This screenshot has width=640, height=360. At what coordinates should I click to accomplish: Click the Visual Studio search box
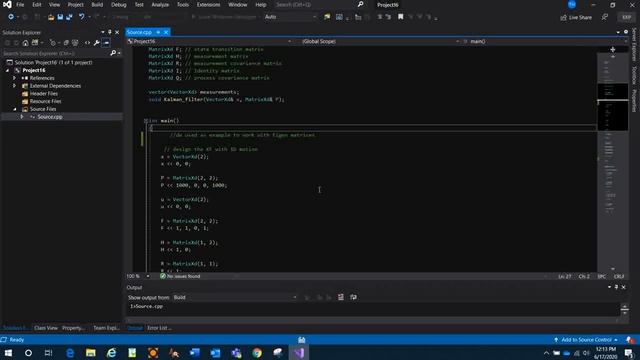tap(319, 5)
